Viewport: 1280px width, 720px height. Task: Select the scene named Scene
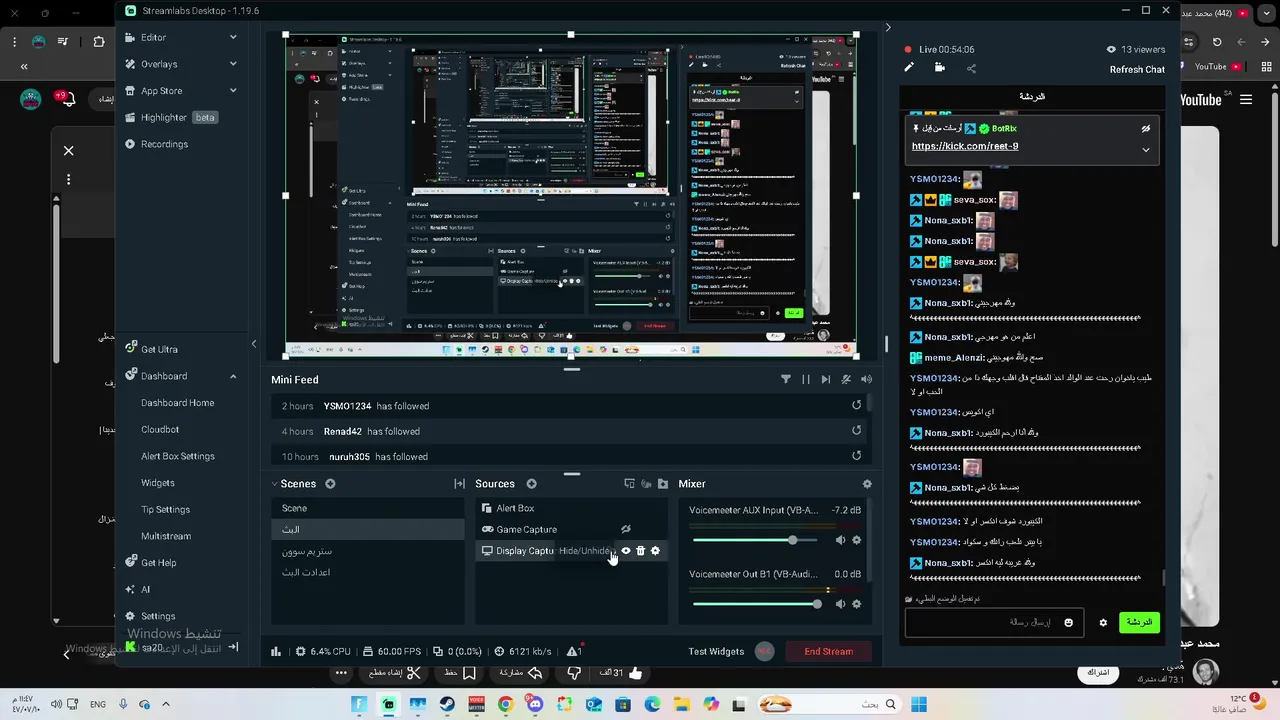click(368, 508)
